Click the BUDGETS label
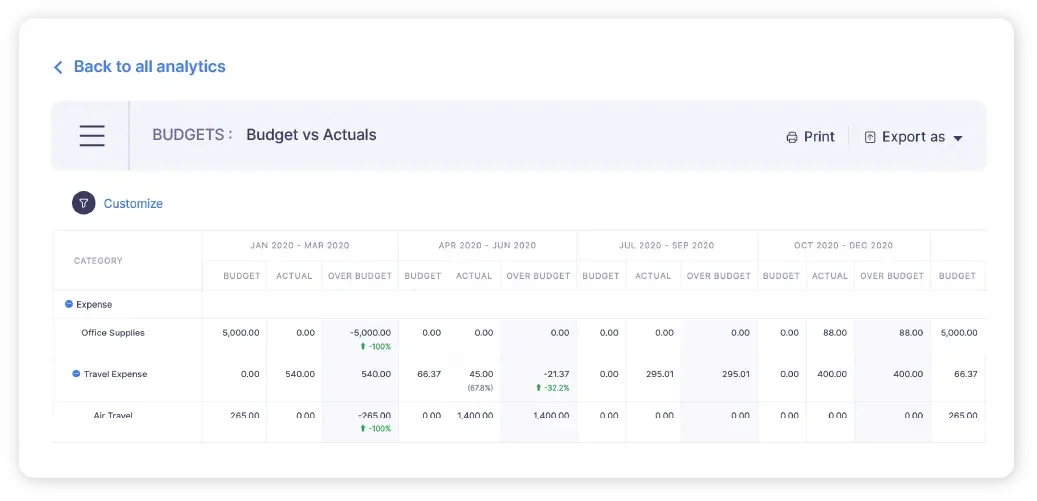This screenshot has height=501, width=1037. tap(192, 135)
